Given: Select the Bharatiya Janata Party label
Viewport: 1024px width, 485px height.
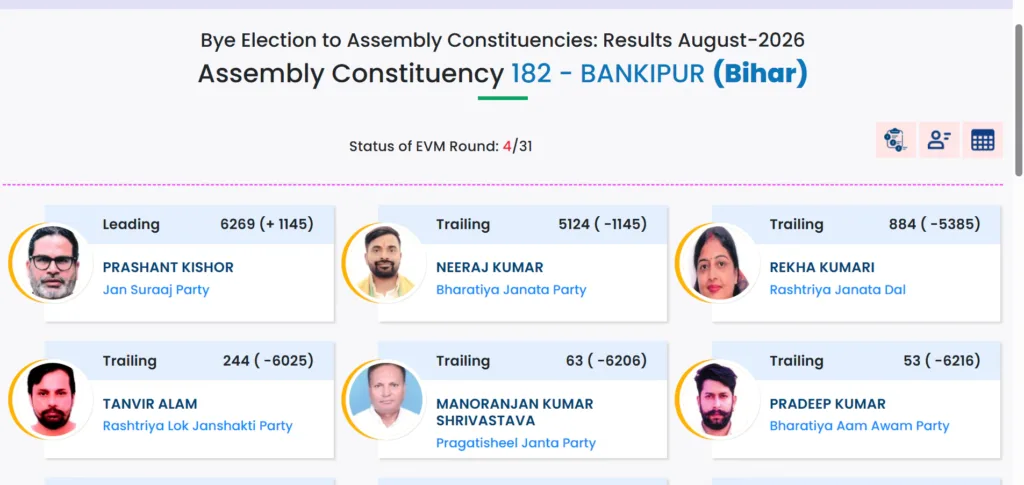Looking at the screenshot, I should [511, 290].
